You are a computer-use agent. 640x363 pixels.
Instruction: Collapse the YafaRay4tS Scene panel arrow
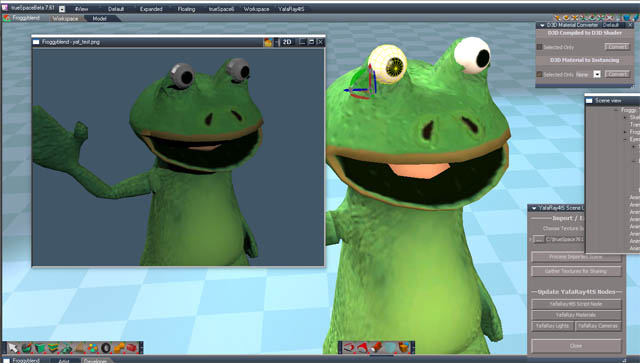tap(534, 208)
